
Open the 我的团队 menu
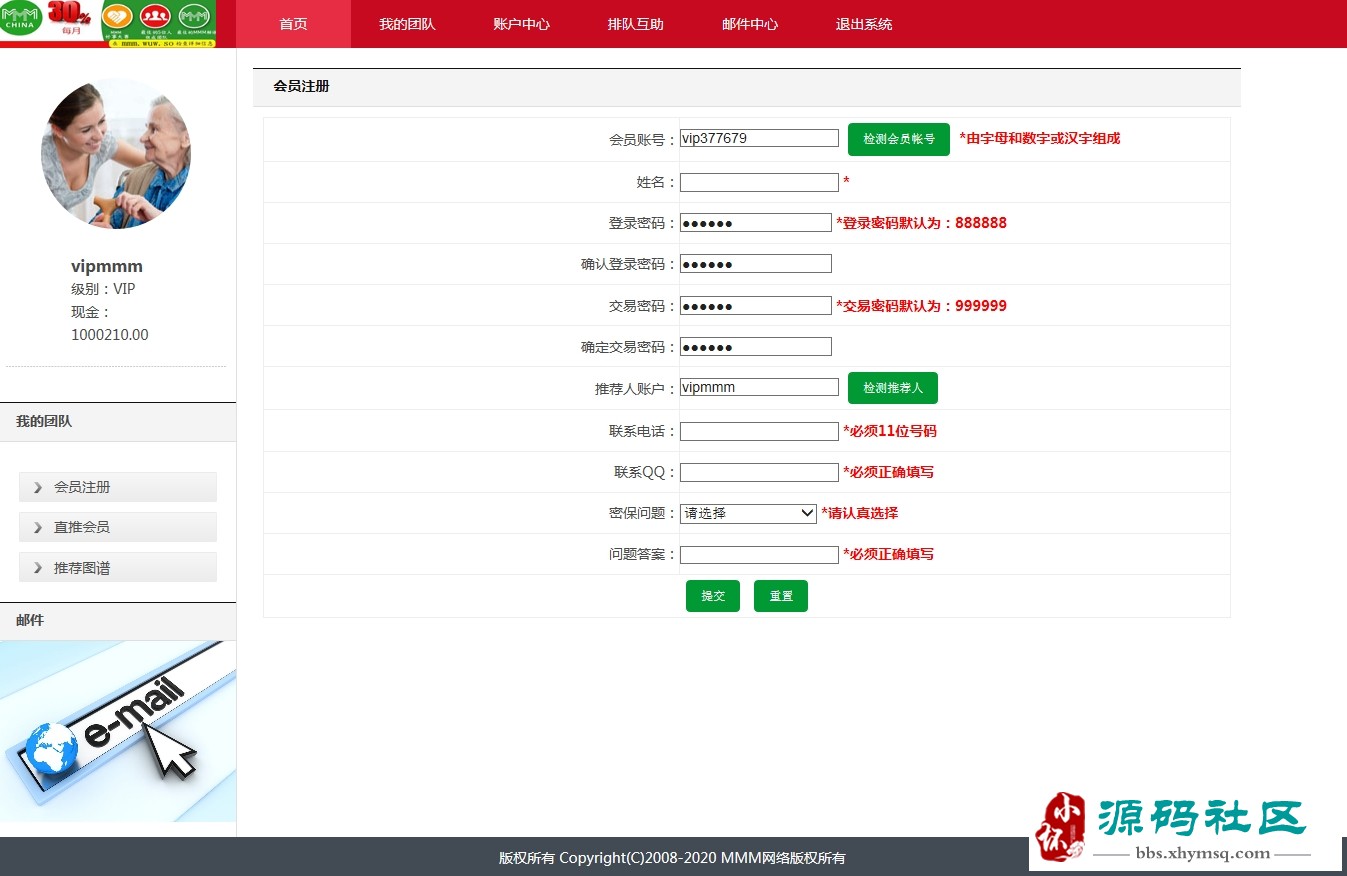coord(407,24)
